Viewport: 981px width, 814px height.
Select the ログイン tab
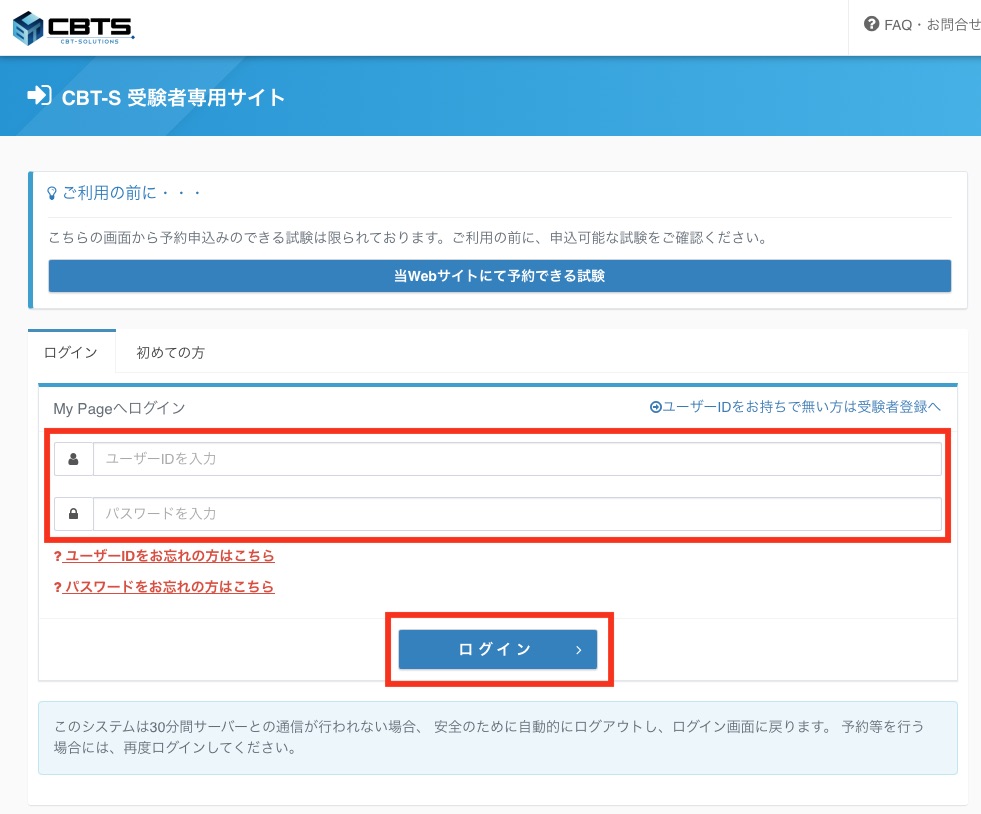click(x=71, y=352)
